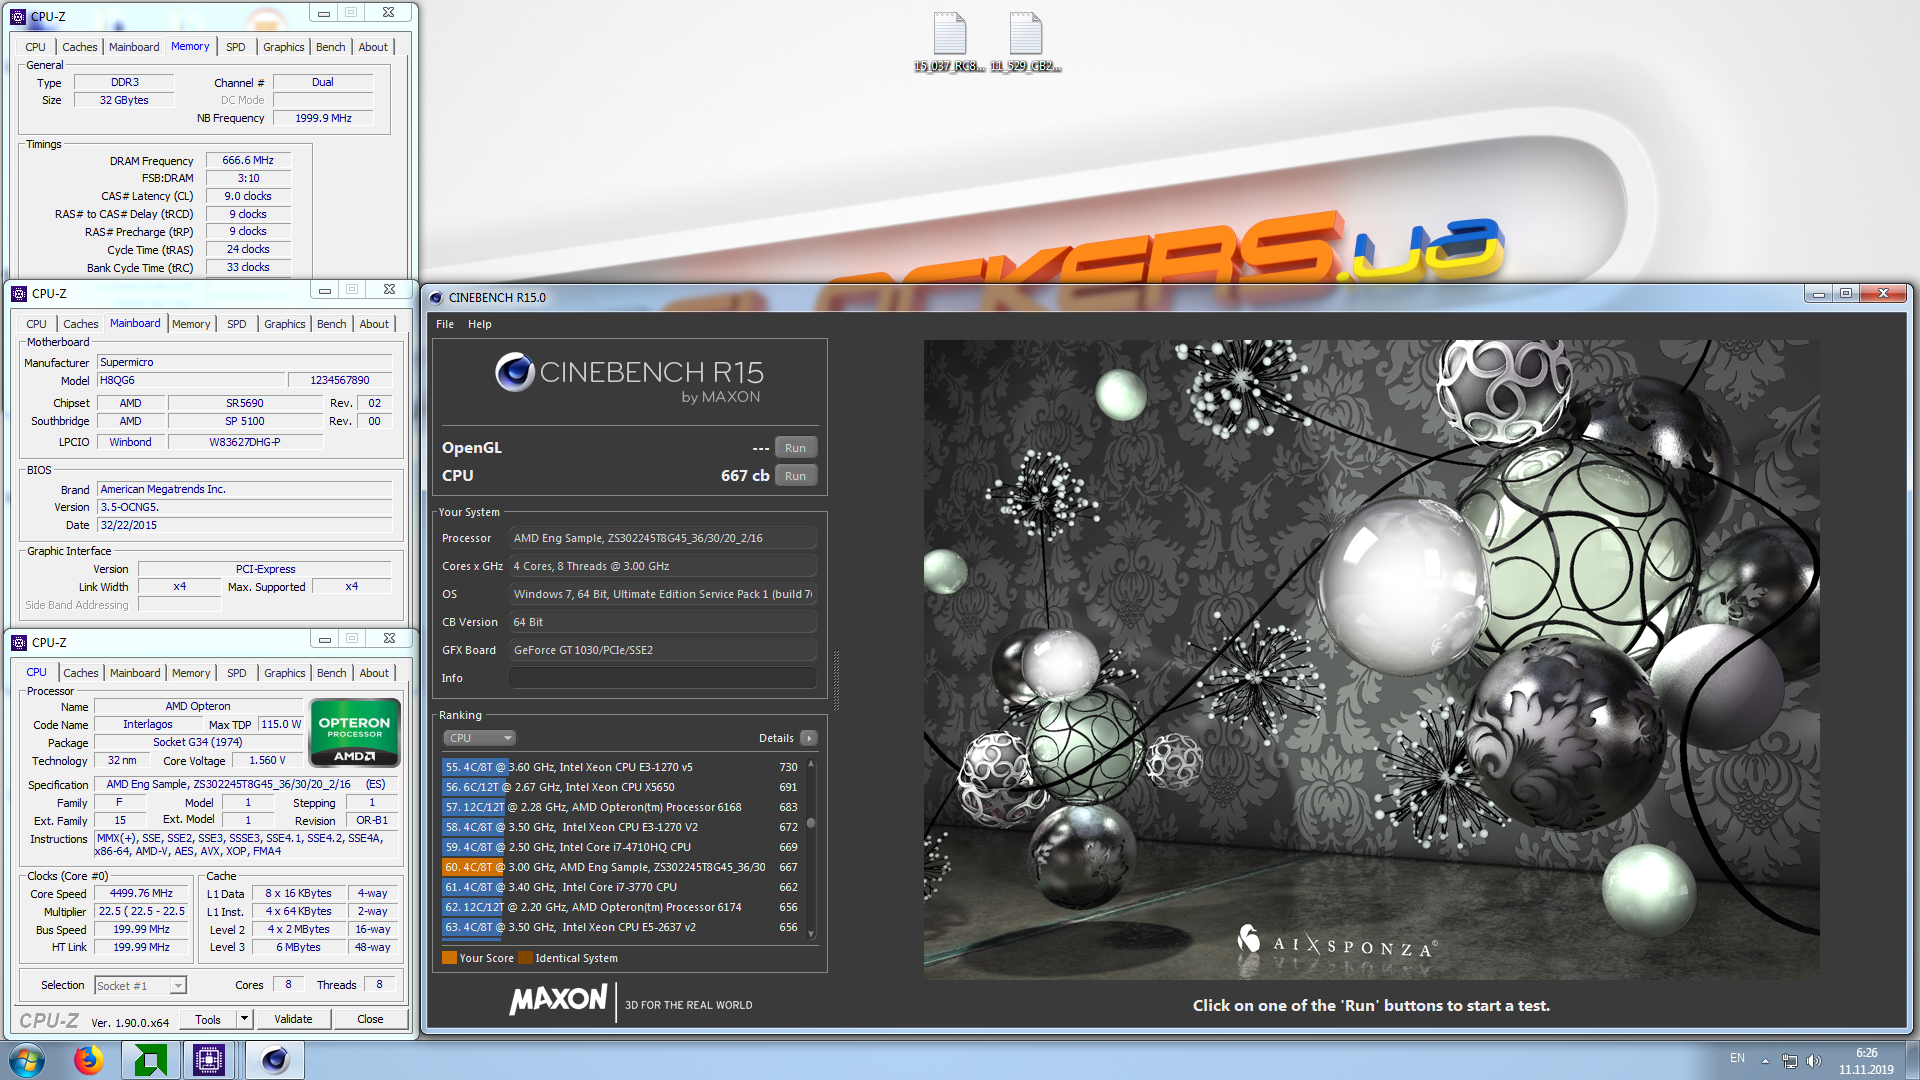
Task: Click the language indicator EN
Action: [x=1737, y=1058]
